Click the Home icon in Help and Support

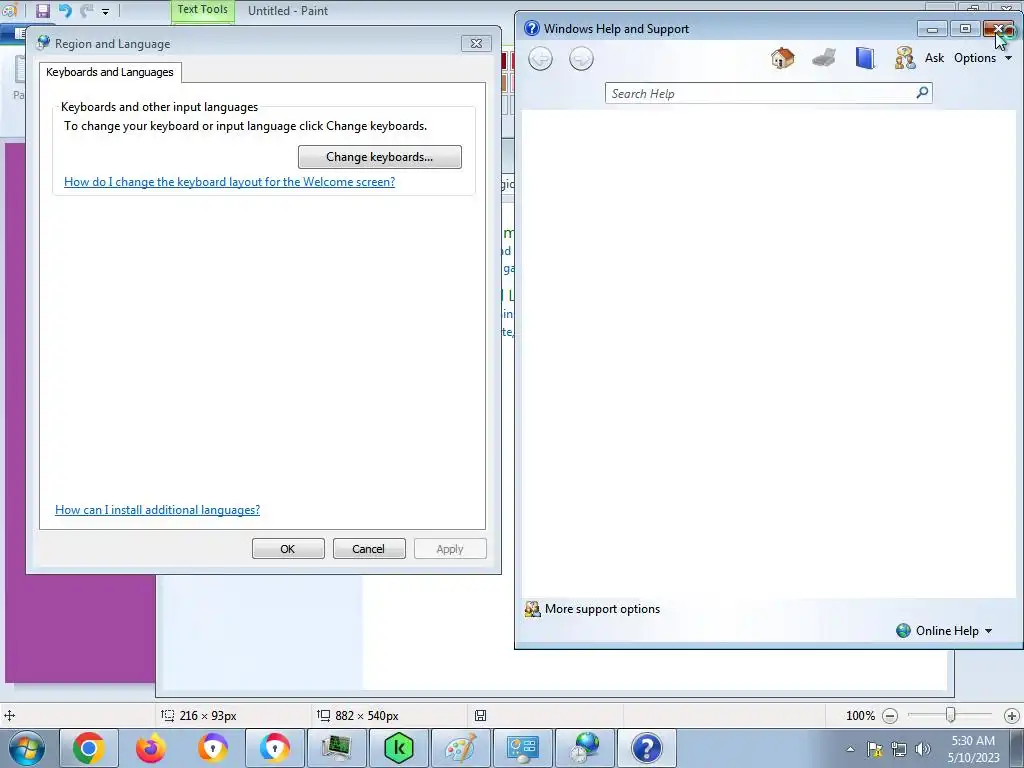click(x=782, y=58)
